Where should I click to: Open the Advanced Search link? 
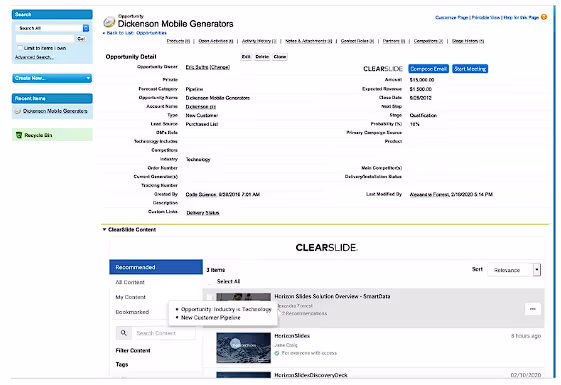tap(34, 57)
